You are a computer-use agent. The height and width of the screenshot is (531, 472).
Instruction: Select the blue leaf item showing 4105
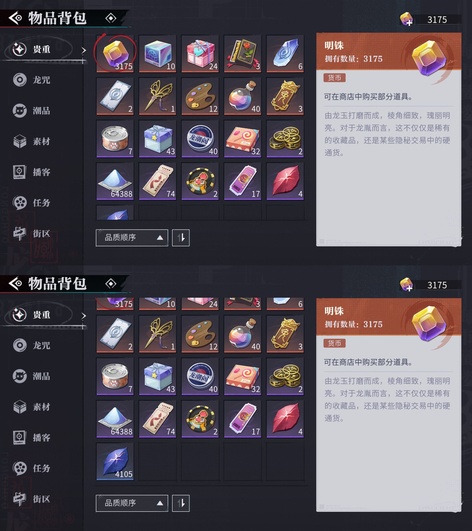[115, 462]
